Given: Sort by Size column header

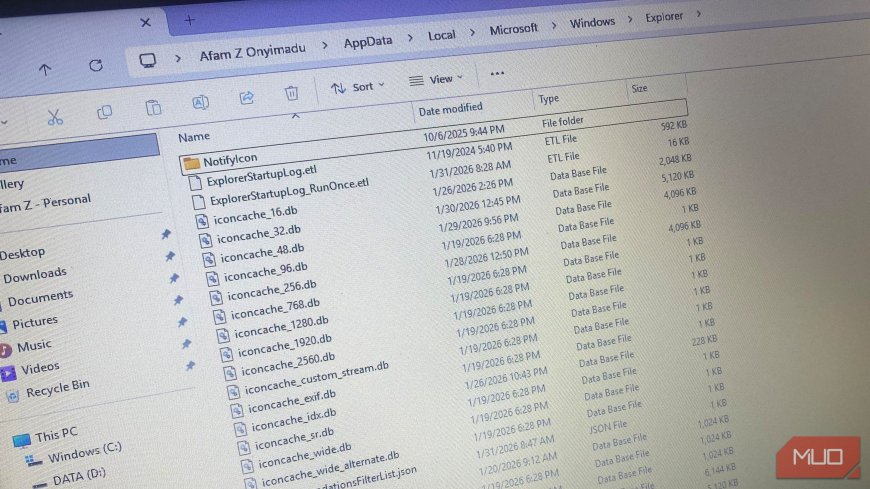Looking at the screenshot, I should pos(639,88).
